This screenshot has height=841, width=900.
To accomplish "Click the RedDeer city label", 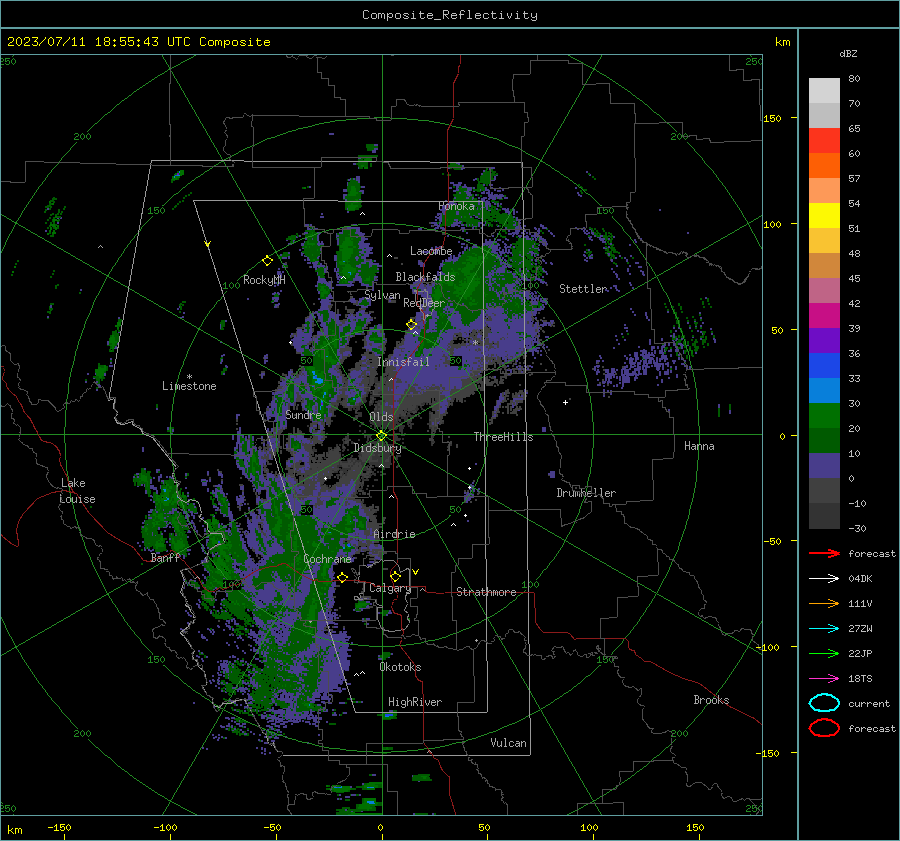I will [424, 303].
